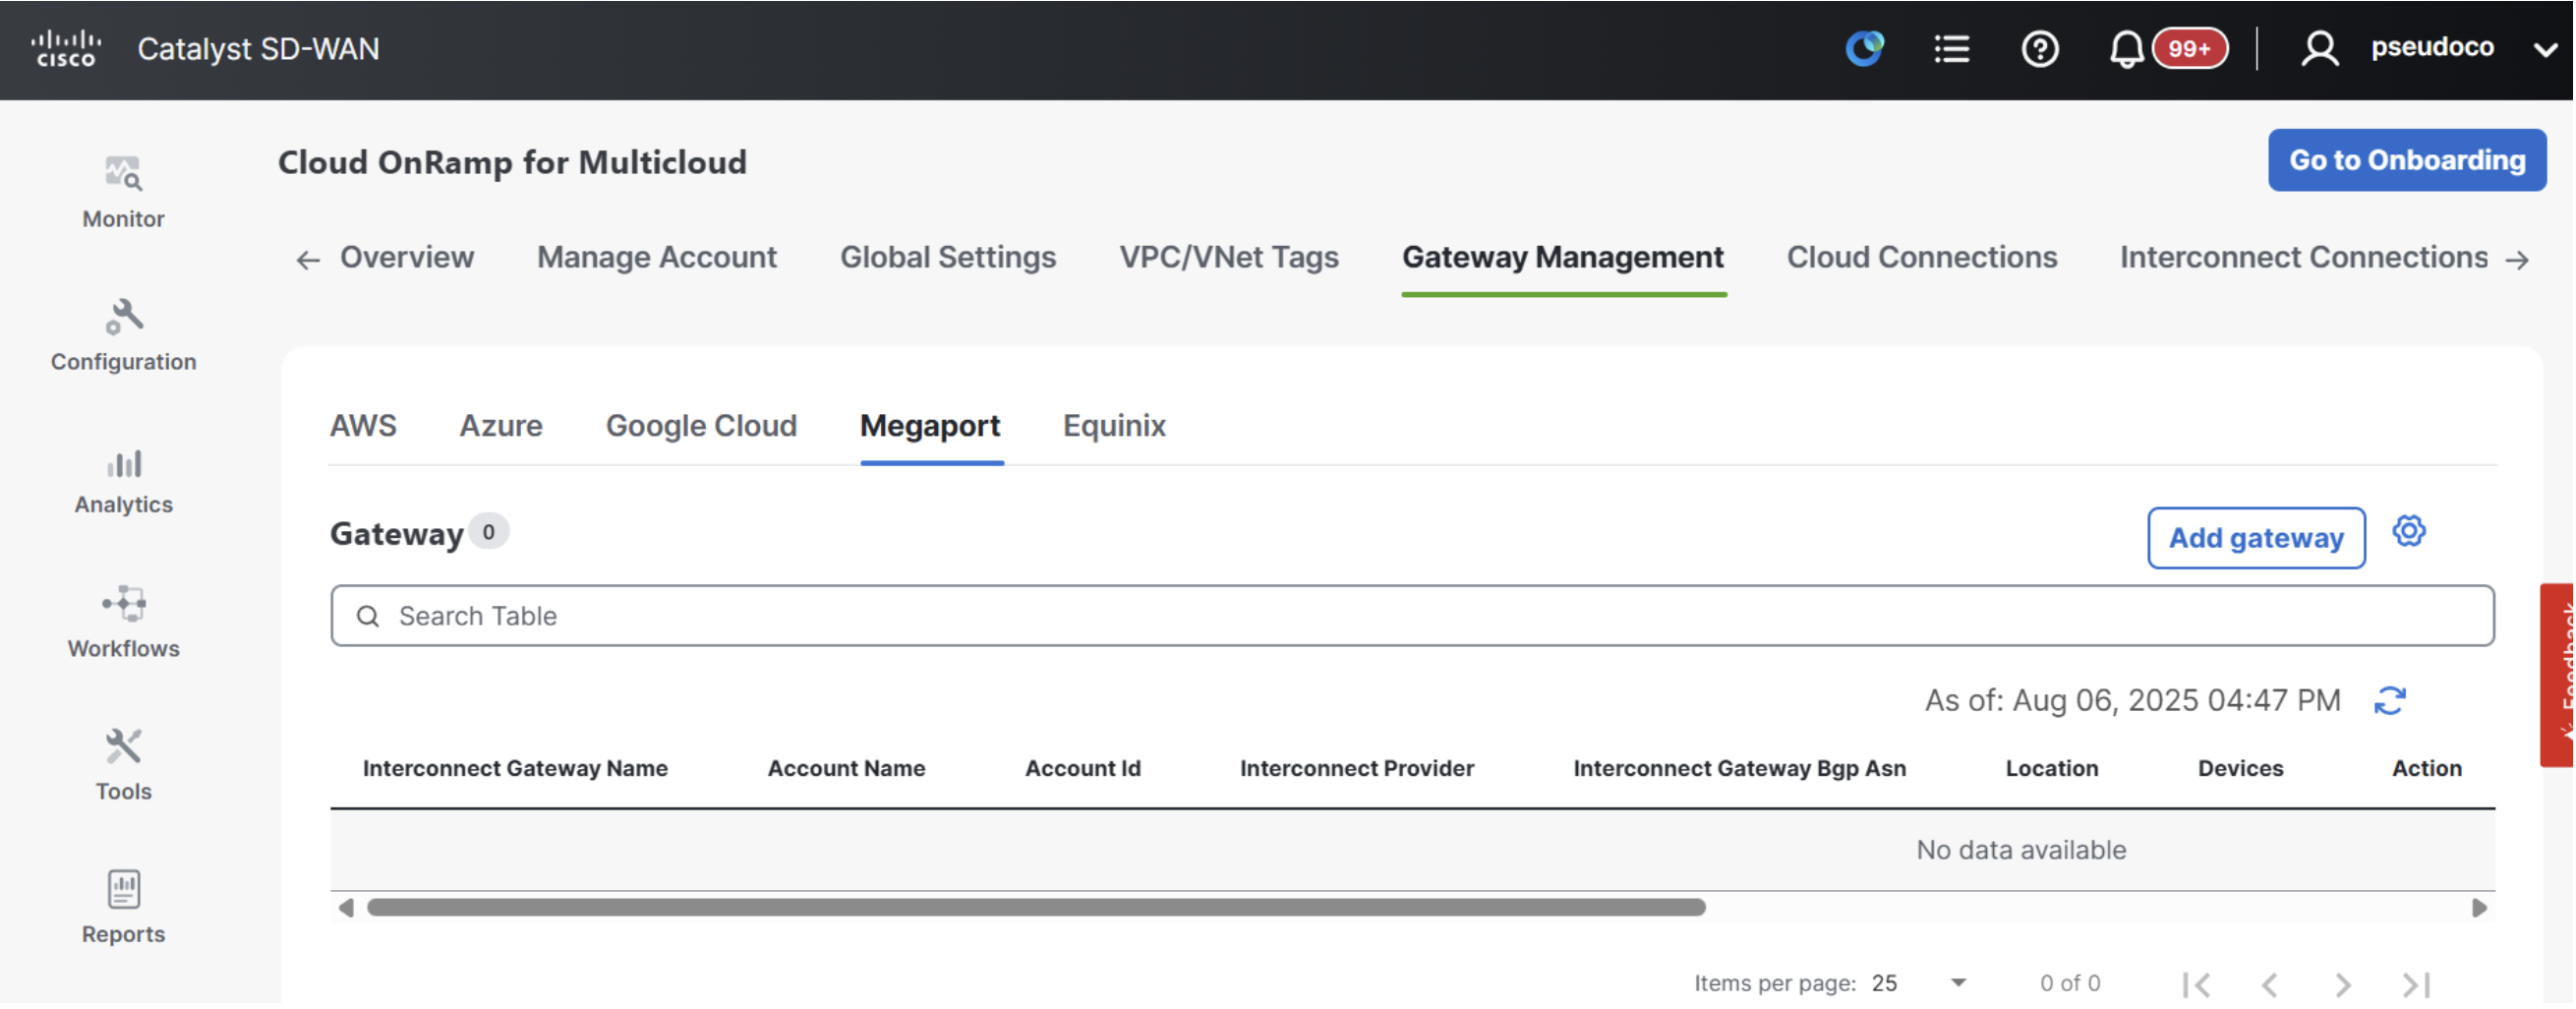Go to next page of results
Screen dimensions: 2576x1009
point(2345,986)
